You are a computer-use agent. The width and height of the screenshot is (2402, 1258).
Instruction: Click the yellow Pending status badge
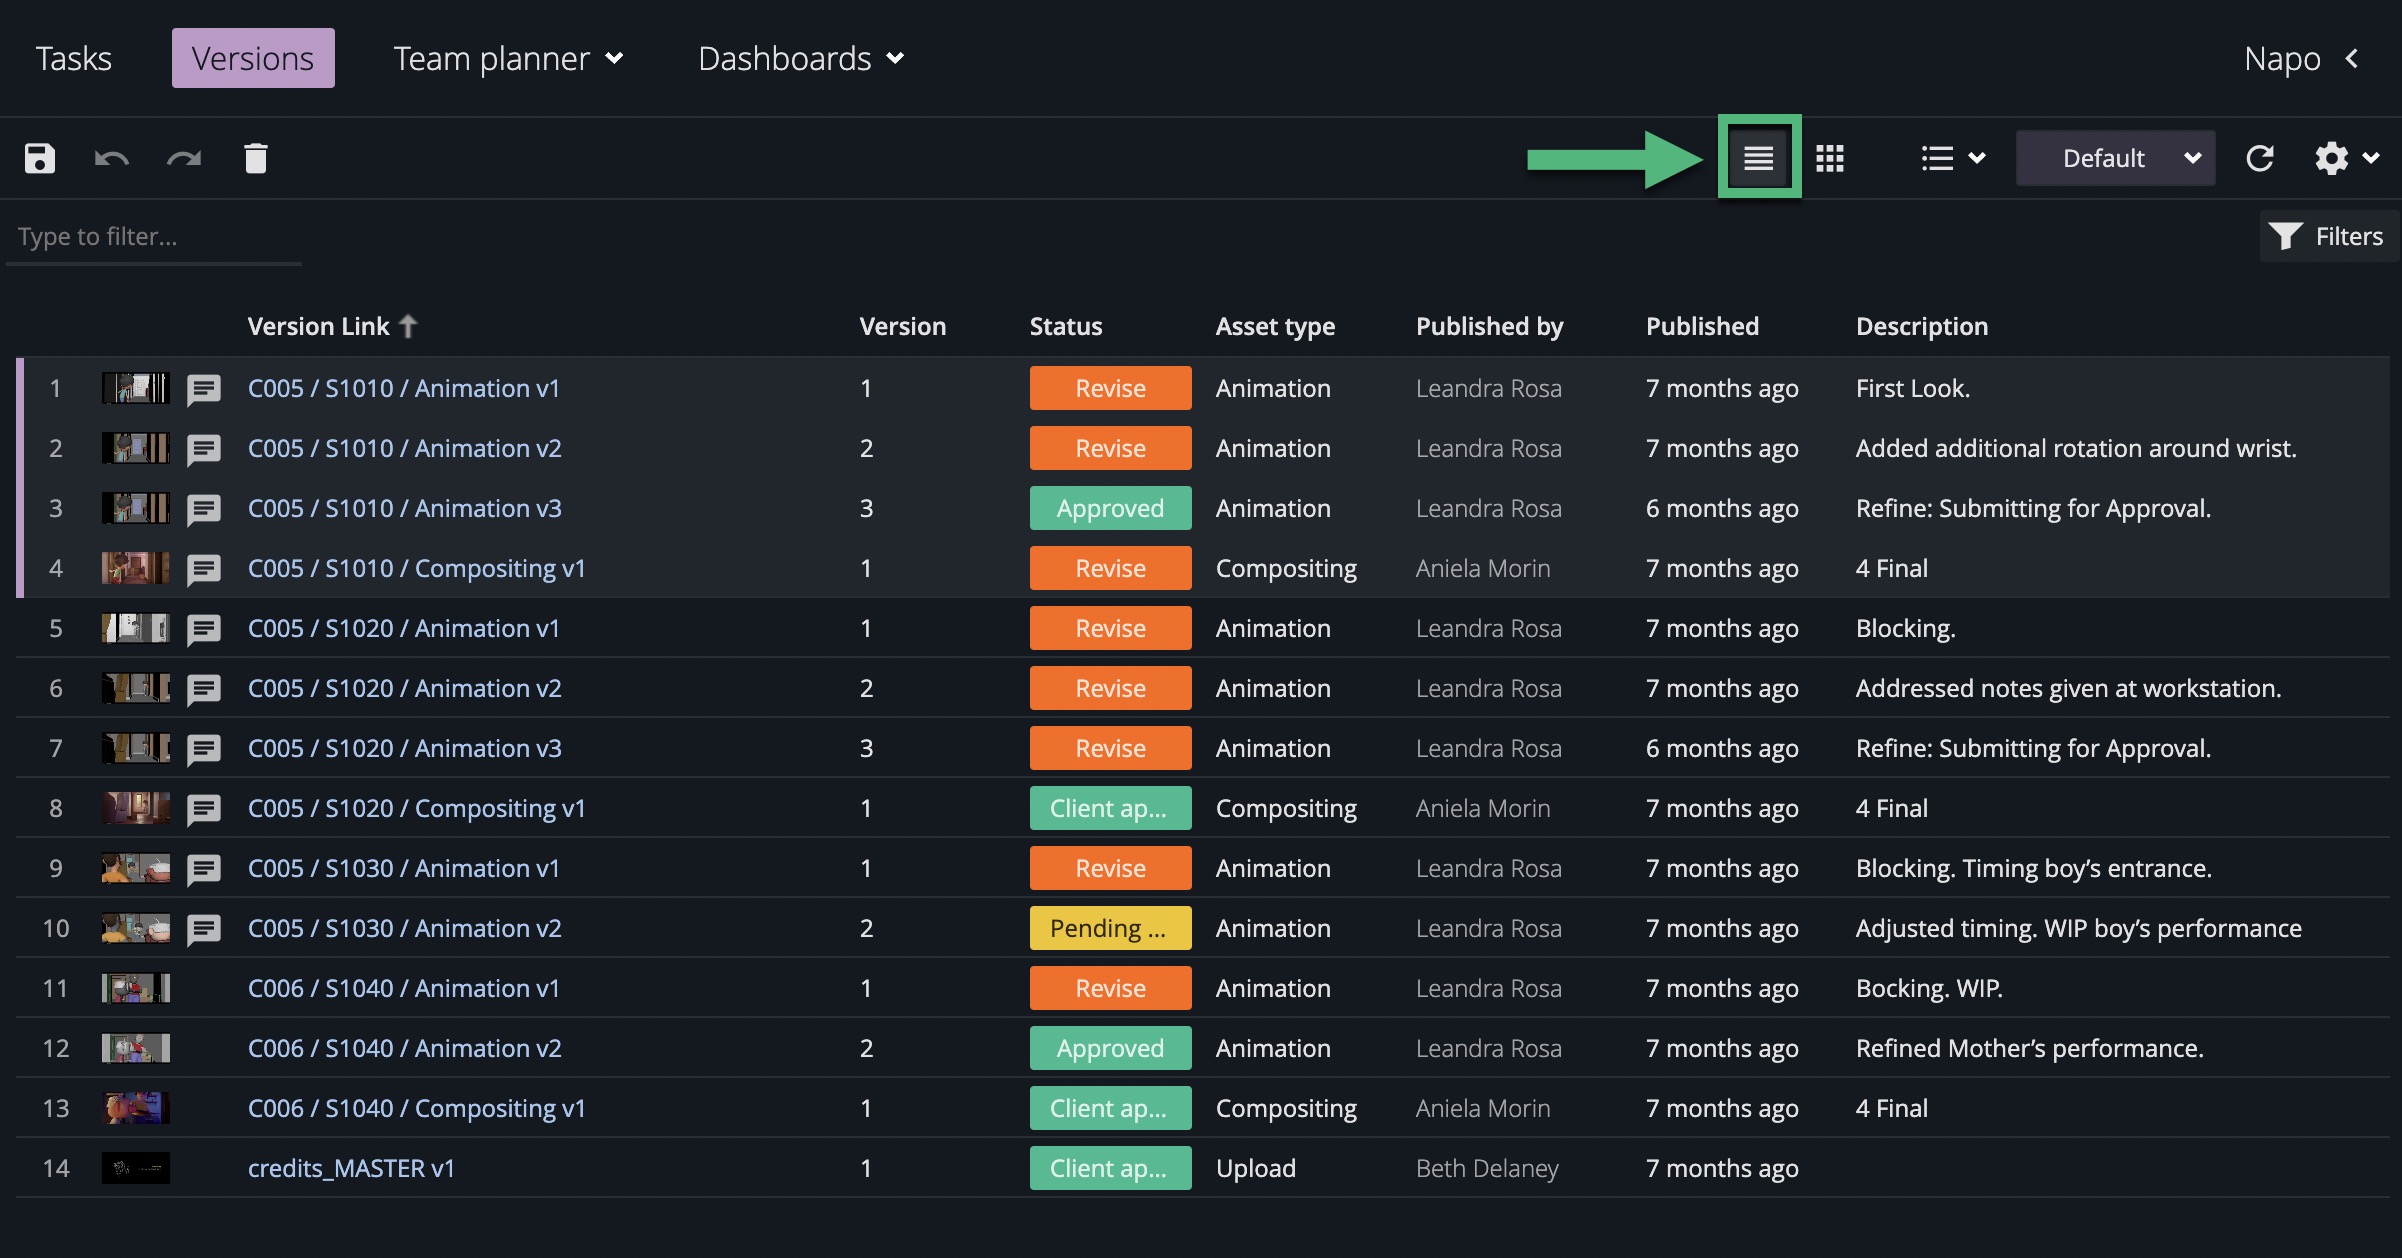(1110, 928)
